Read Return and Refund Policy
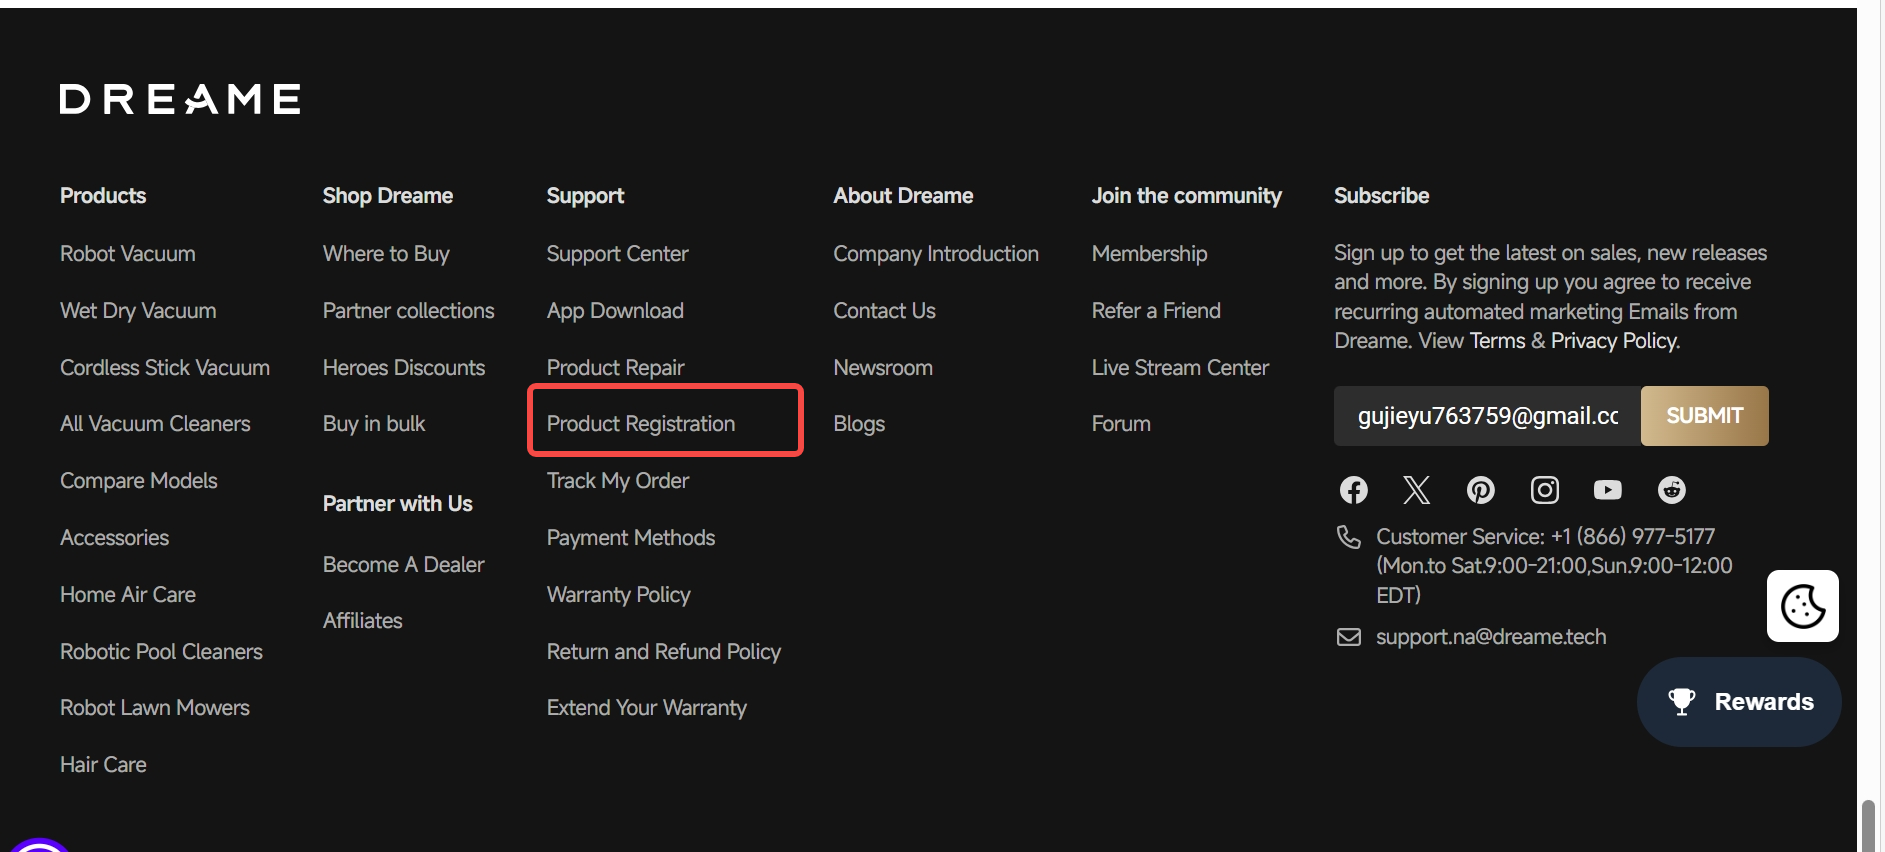Viewport: 1885px width, 852px height. pos(664,652)
